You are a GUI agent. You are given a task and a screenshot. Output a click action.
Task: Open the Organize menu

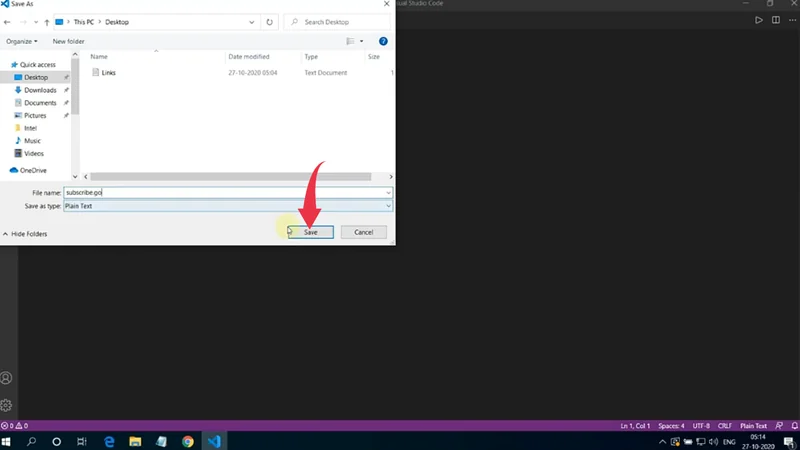click(x=22, y=41)
